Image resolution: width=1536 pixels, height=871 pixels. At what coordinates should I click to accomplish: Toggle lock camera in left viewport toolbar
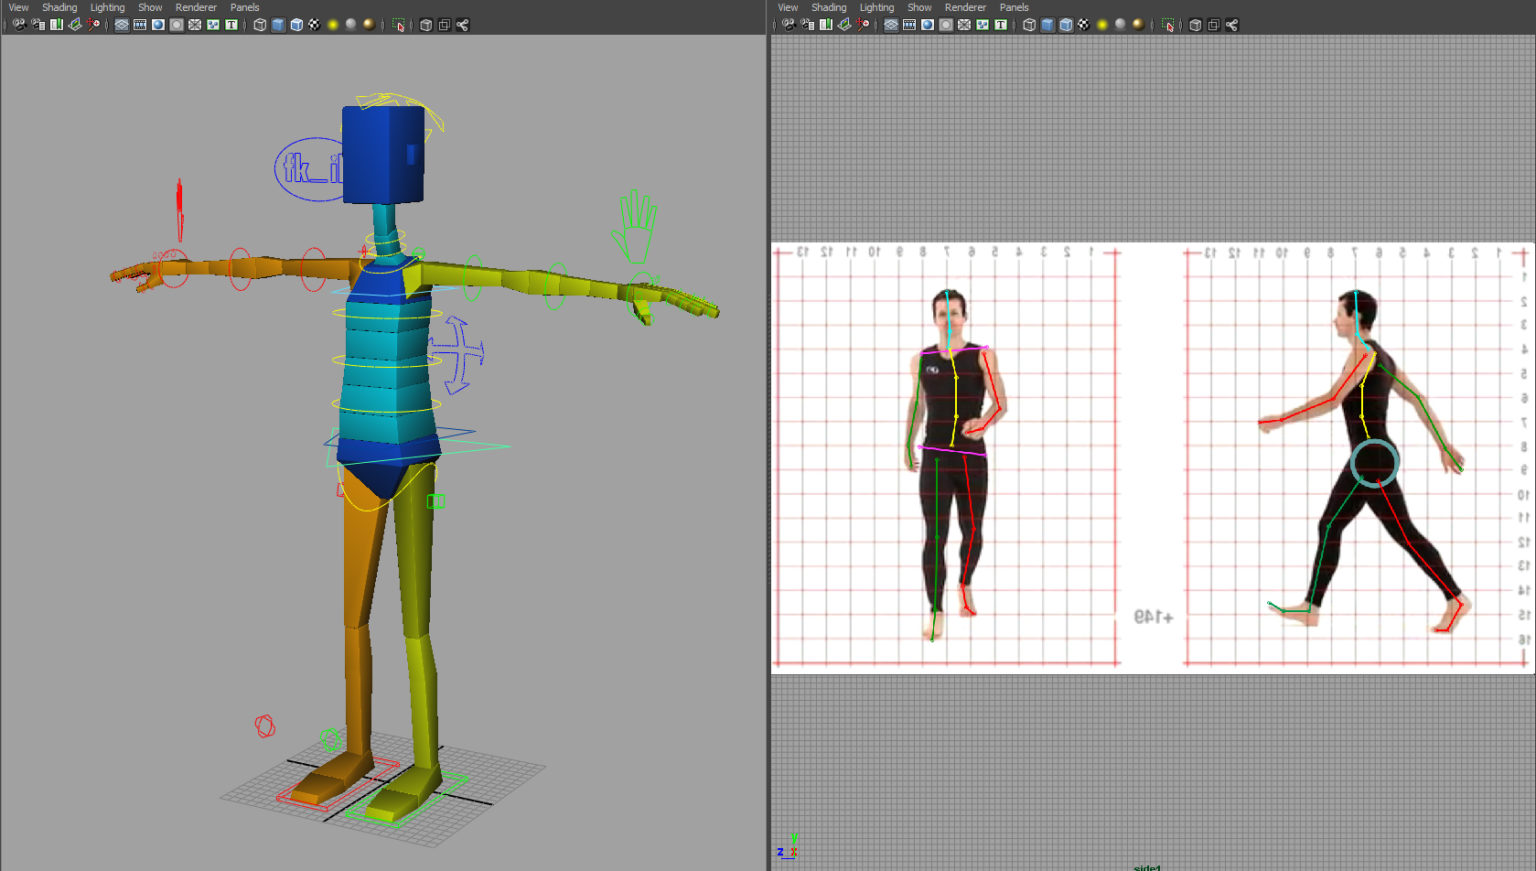(37, 25)
